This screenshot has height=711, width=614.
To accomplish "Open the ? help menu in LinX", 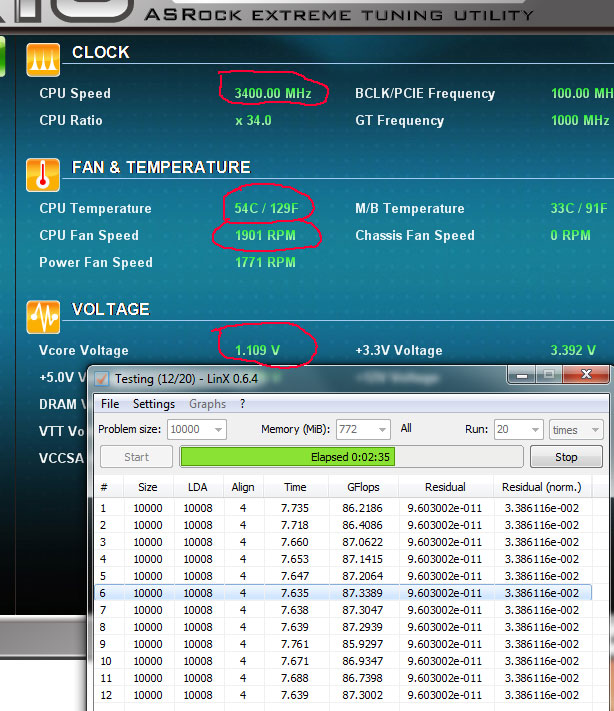I will (243, 404).
